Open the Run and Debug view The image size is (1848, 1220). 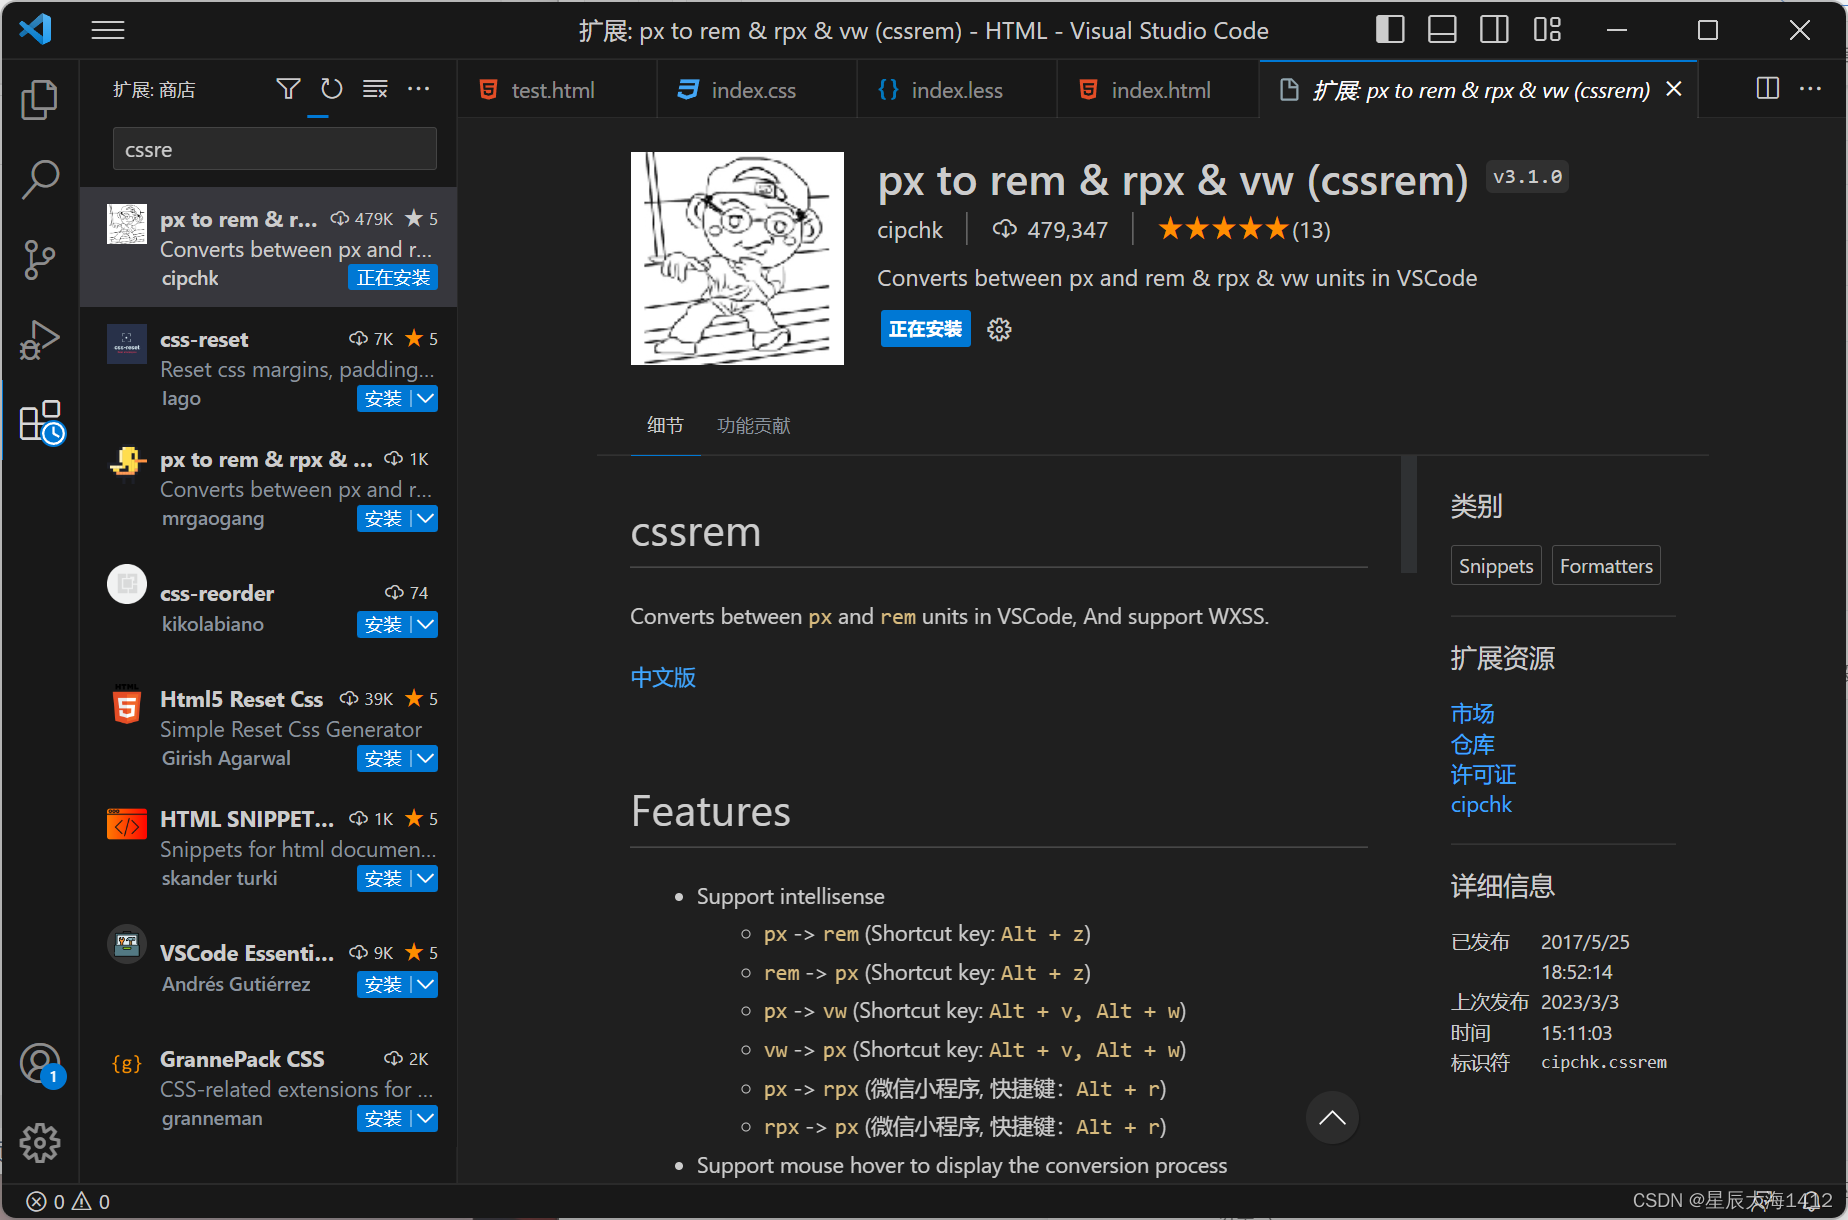40,340
